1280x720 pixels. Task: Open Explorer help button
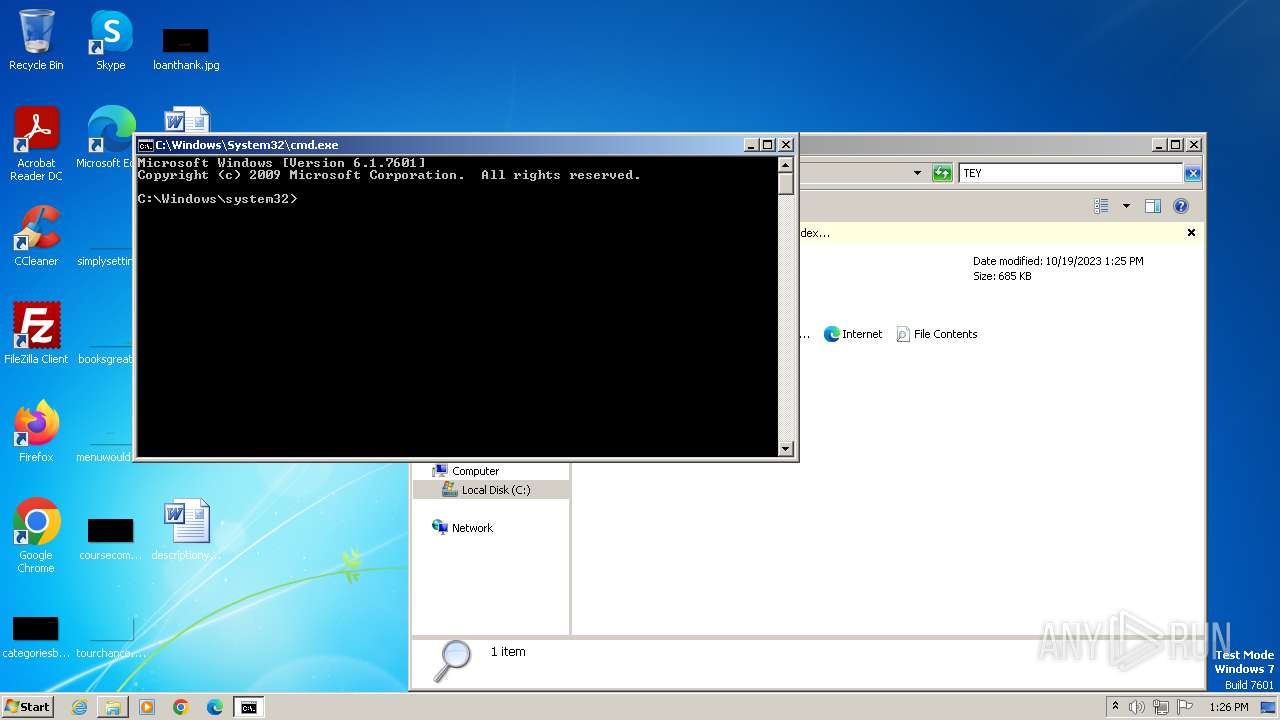[x=1180, y=206]
